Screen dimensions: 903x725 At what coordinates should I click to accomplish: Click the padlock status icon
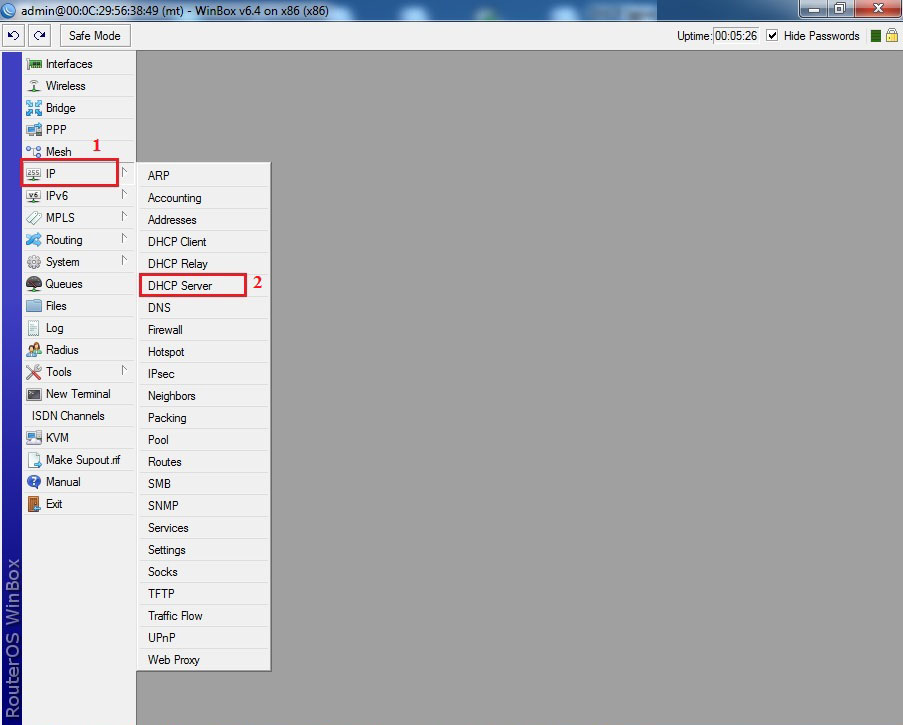[892, 36]
